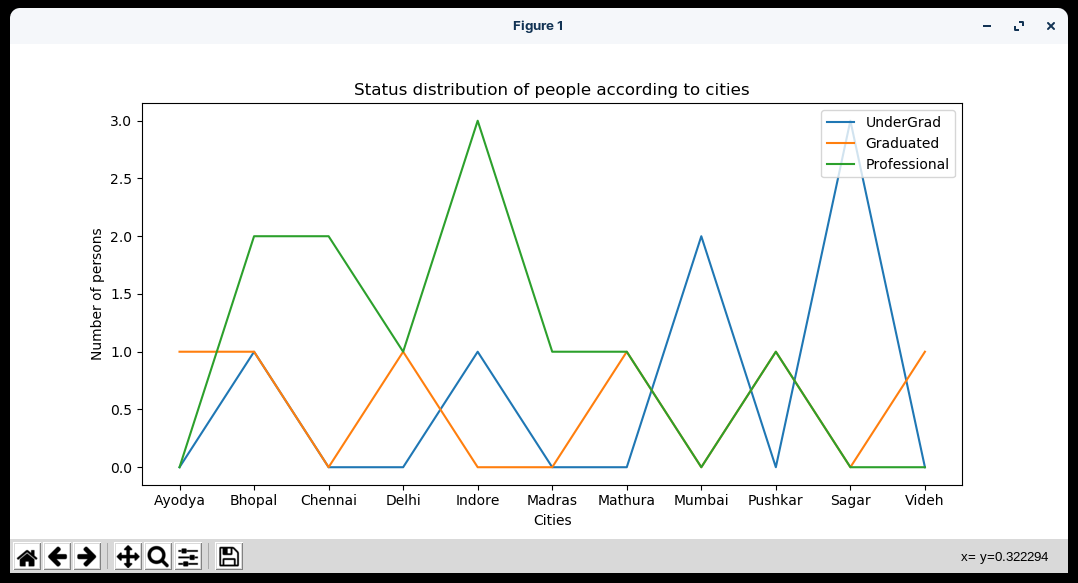1078x583 pixels.
Task: Click the Professional legend entry
Action: [907, 164]
